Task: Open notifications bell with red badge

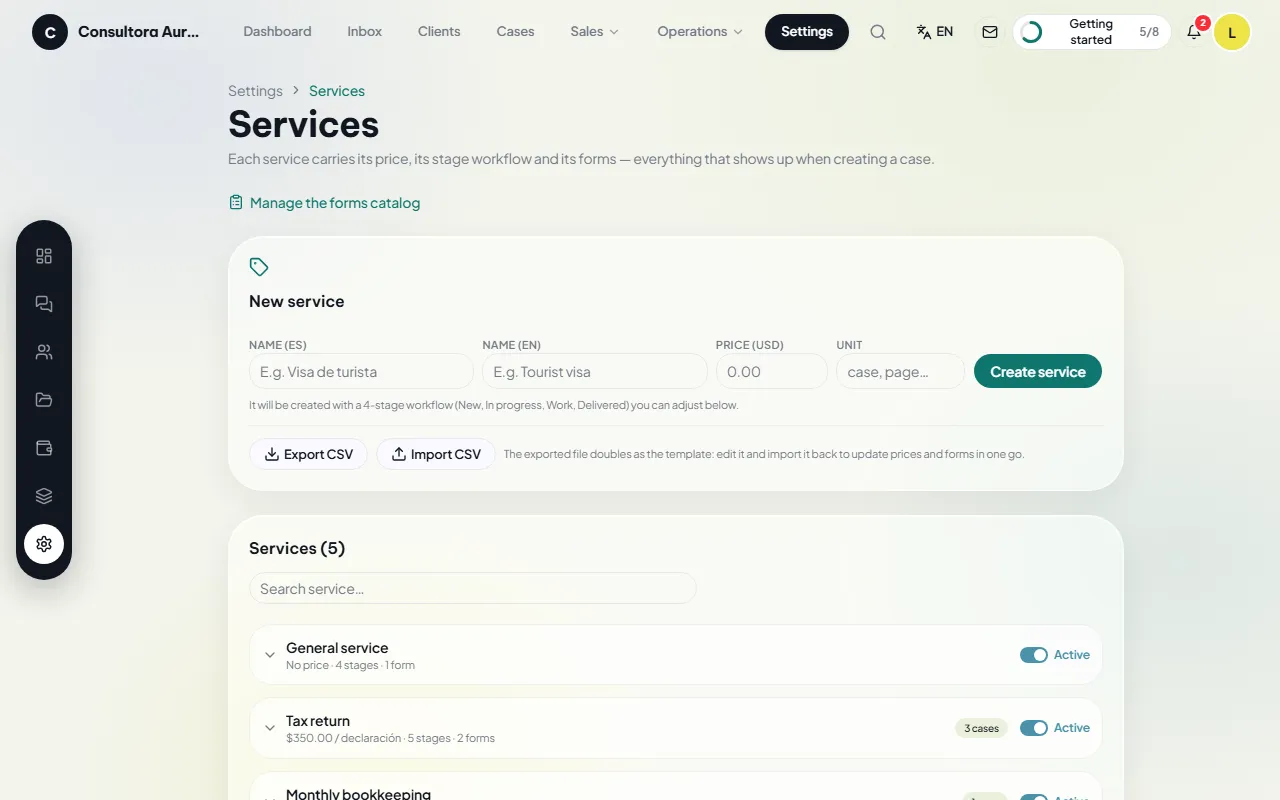Action: (x=1194, y=32)
